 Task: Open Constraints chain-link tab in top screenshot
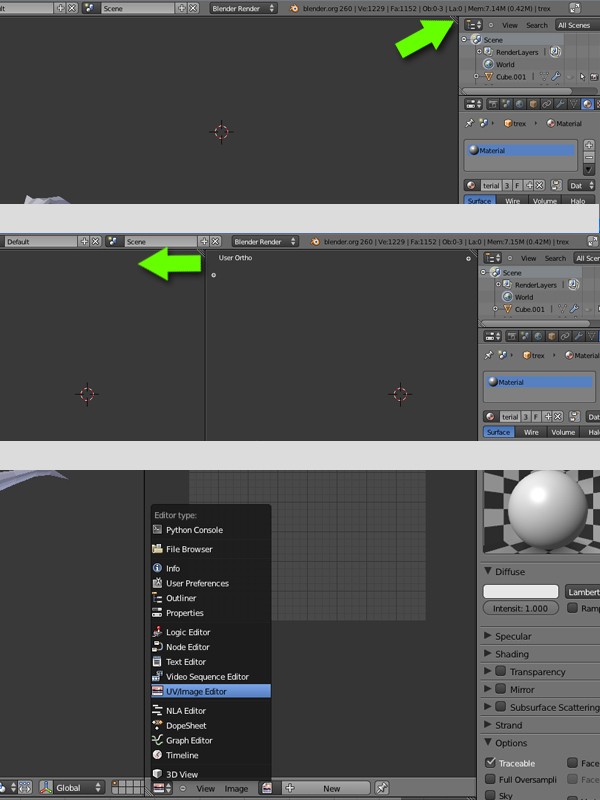(x=546, y=104)
